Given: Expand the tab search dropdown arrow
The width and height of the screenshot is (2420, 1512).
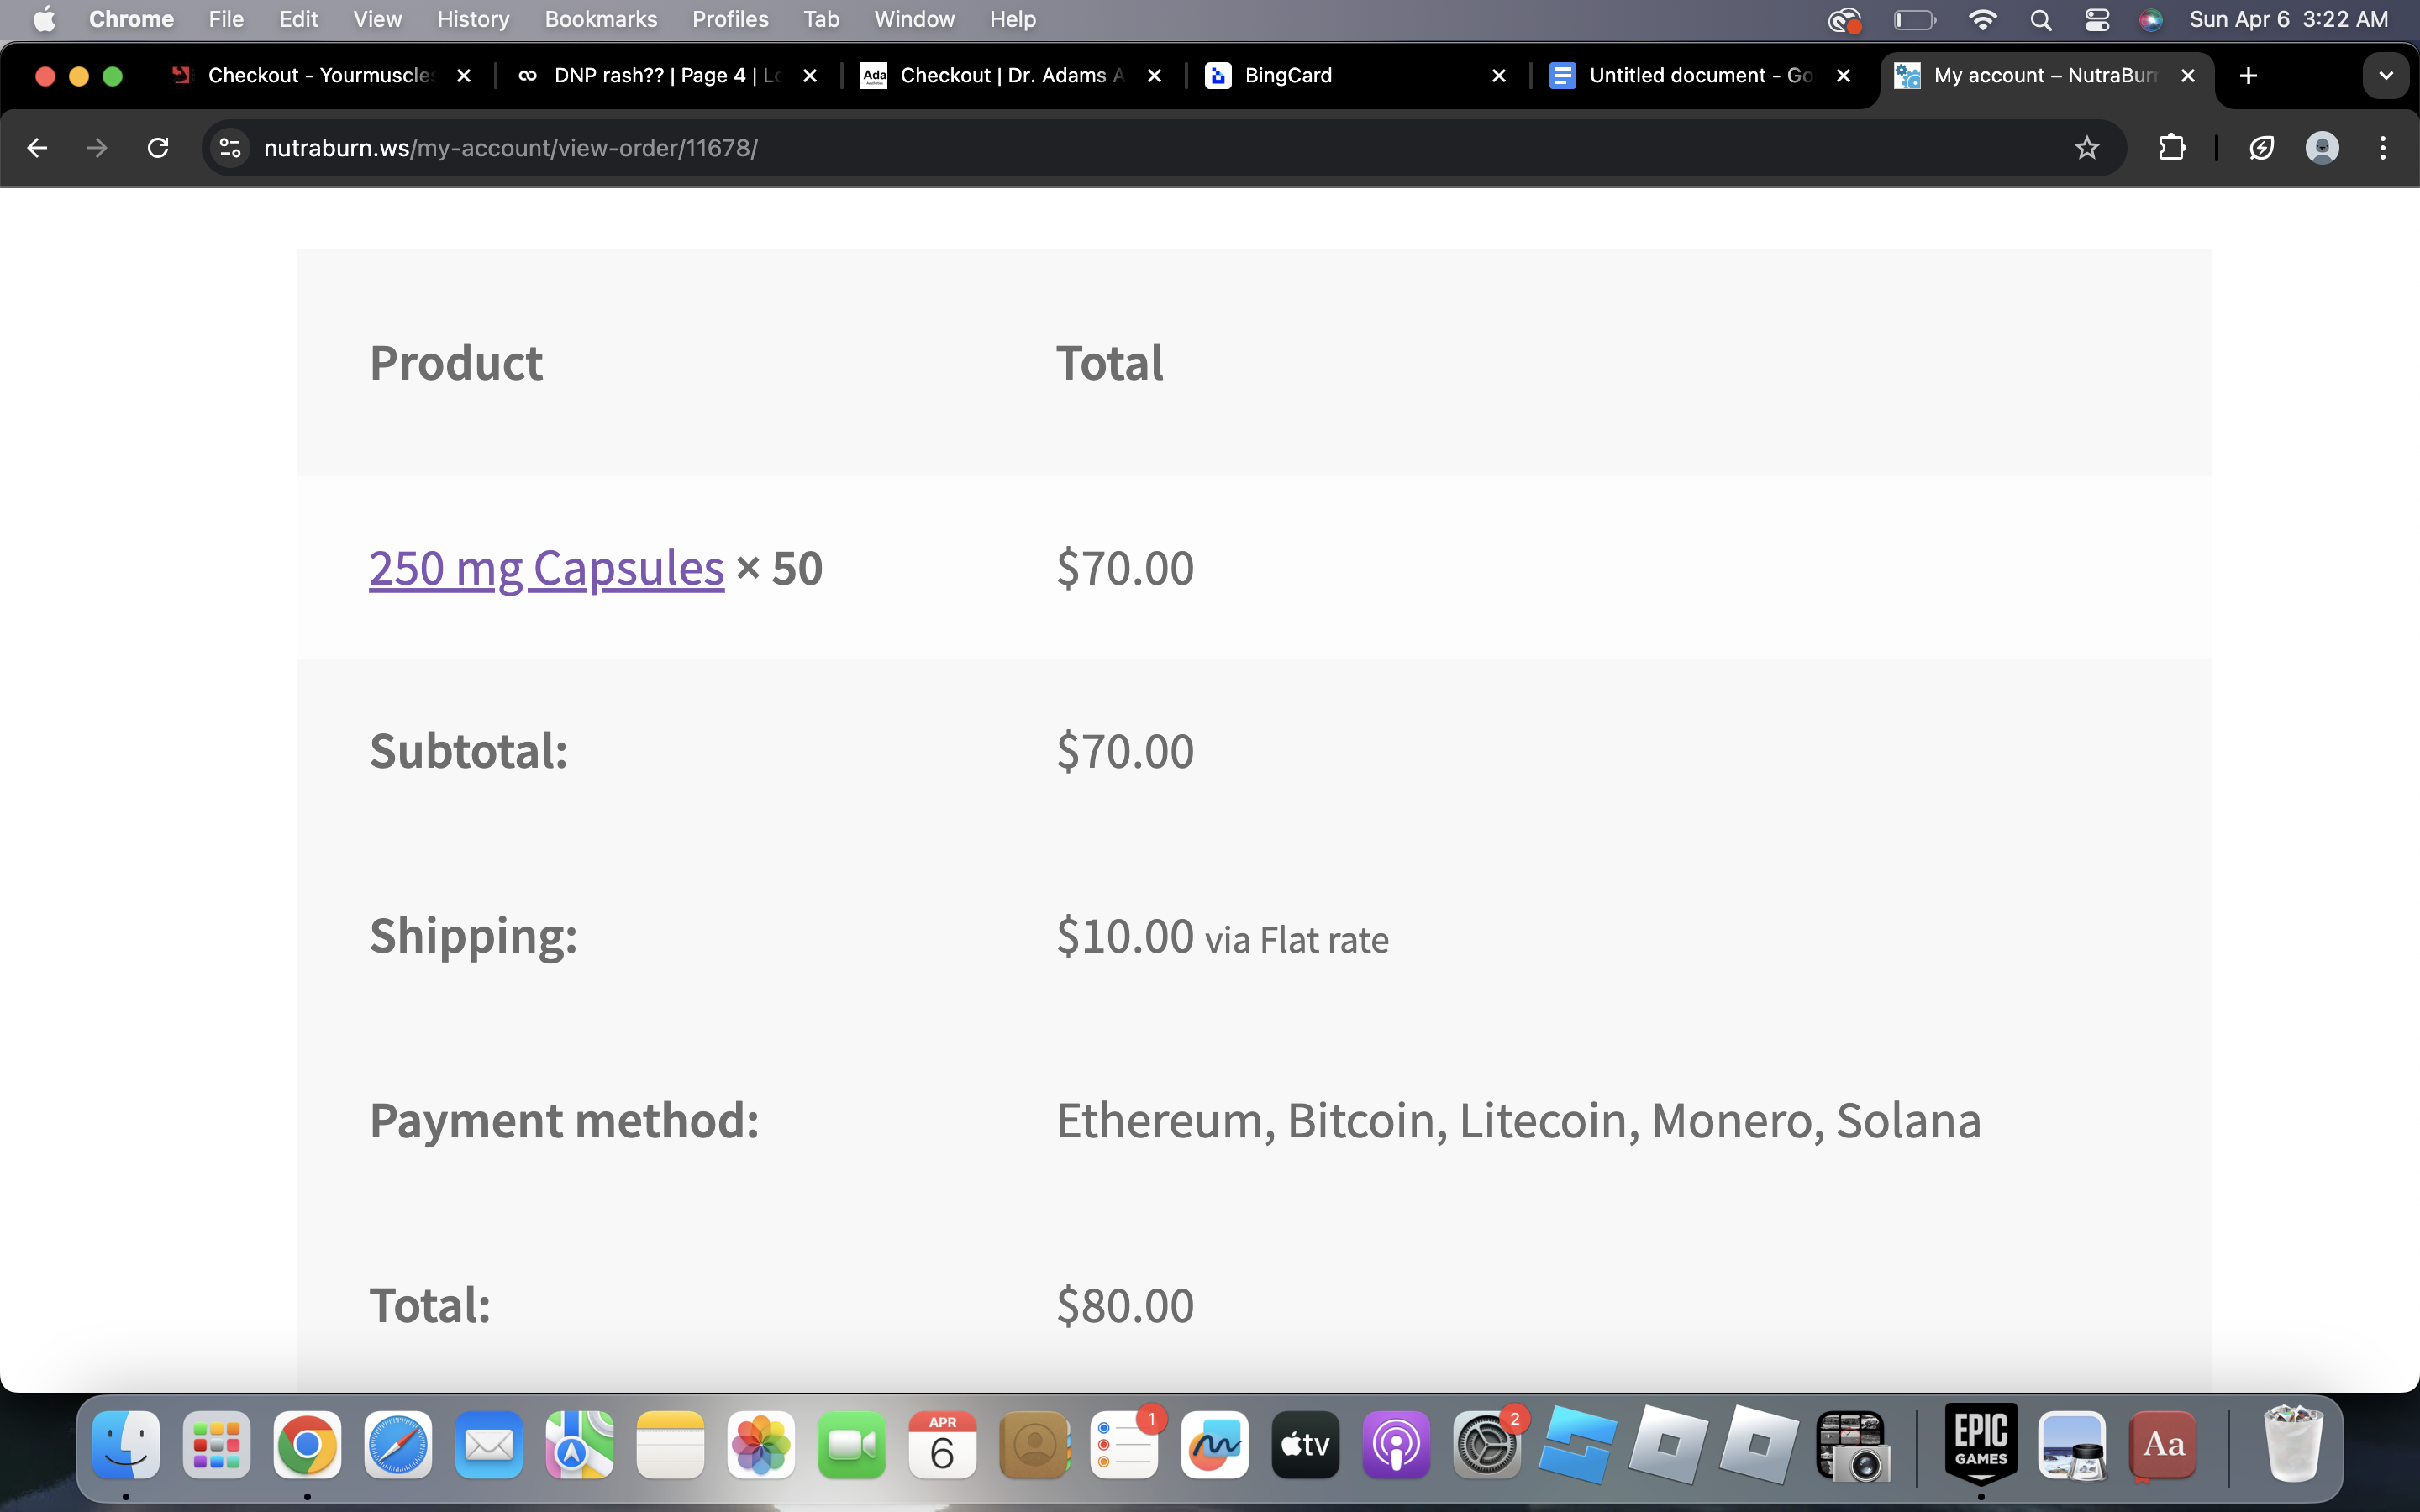Looking at the screenshot, I should click(2386, 75).
